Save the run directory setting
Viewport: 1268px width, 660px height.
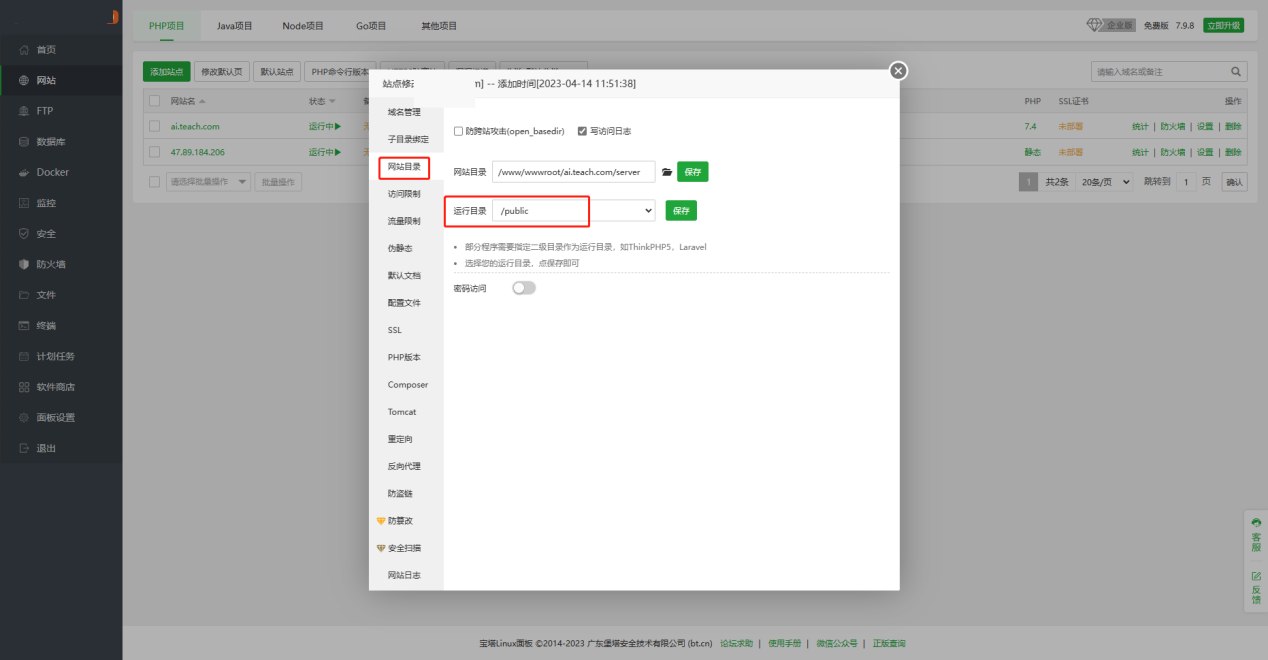681,211
